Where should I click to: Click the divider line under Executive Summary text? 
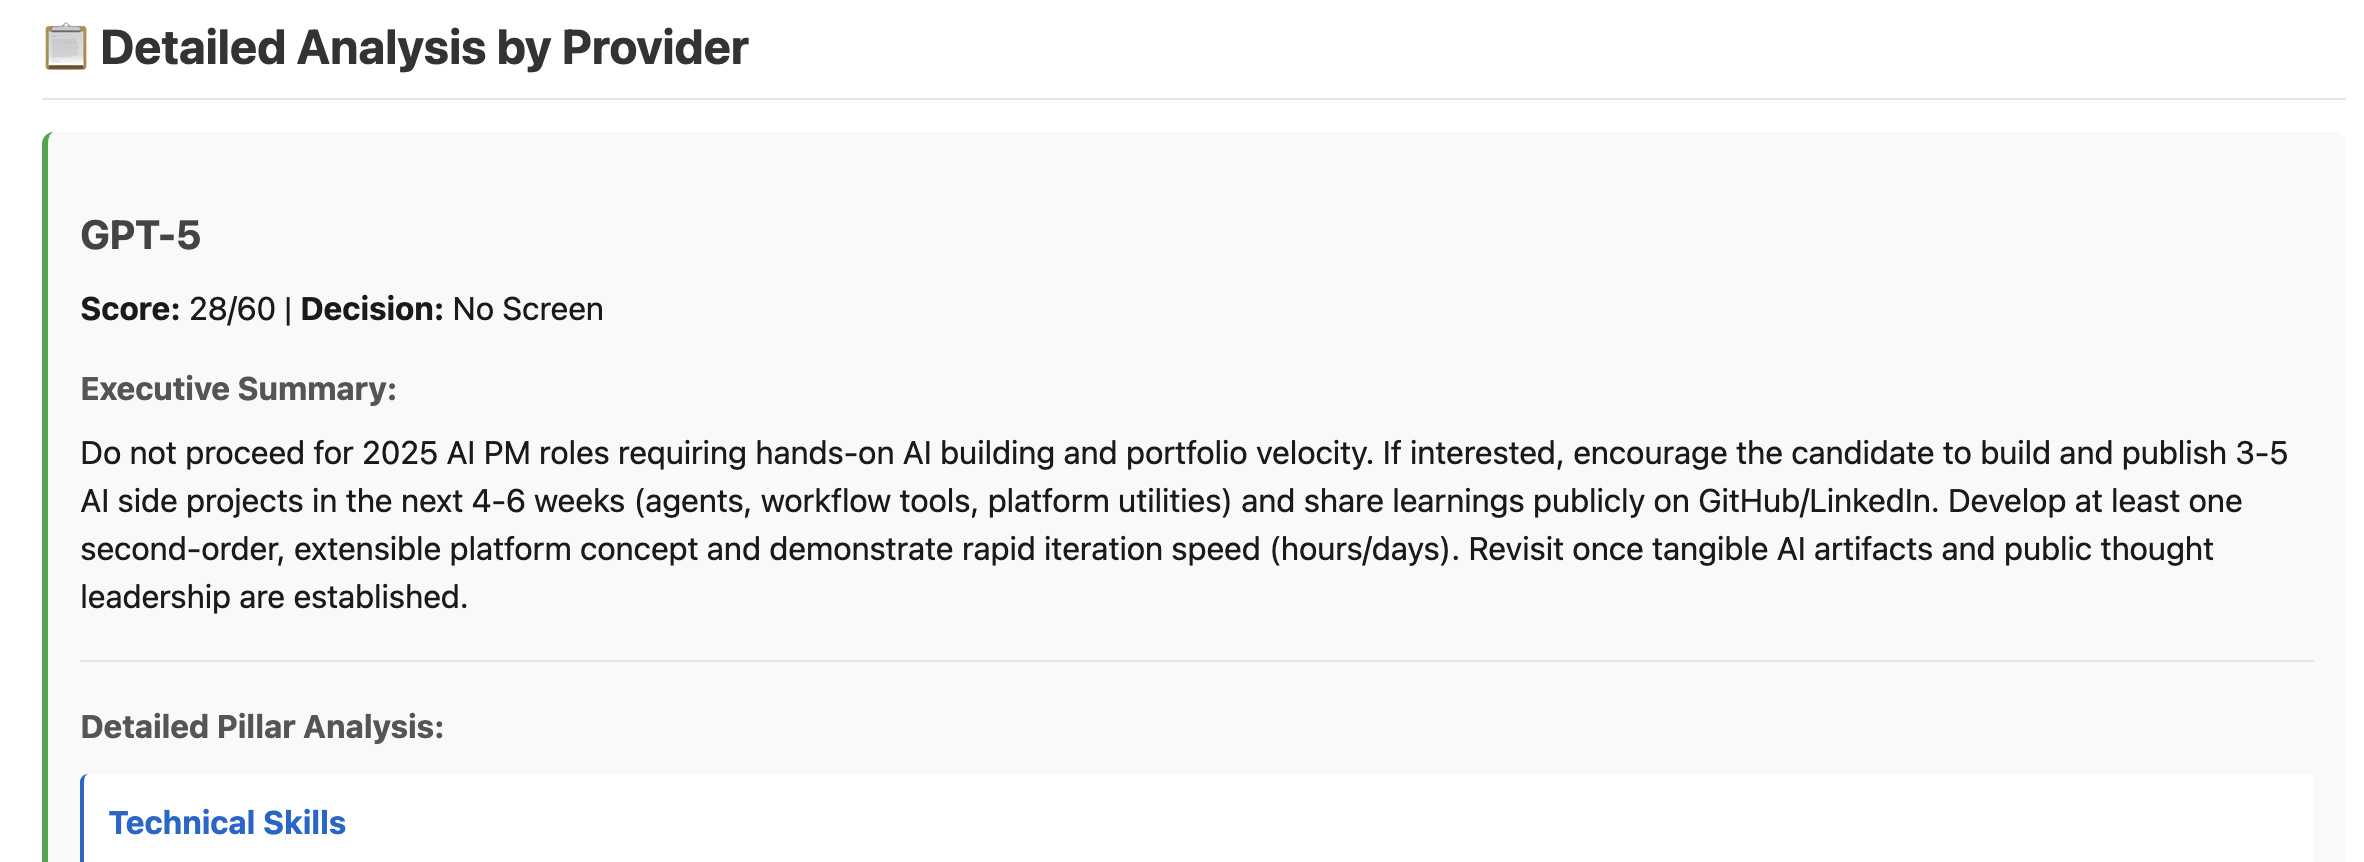pyautogui.click(x=1196, y=661)
